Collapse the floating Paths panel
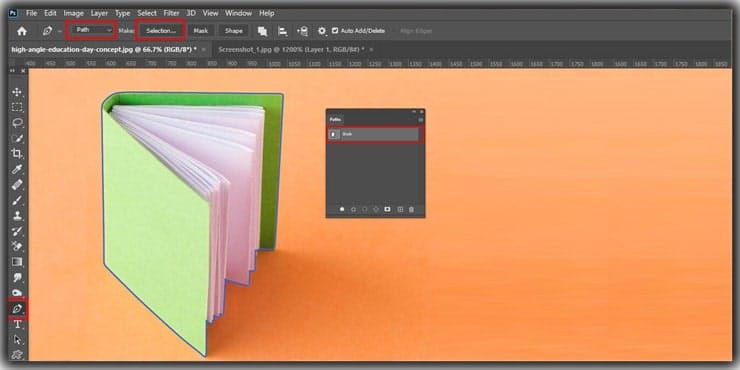 (414, 111)
